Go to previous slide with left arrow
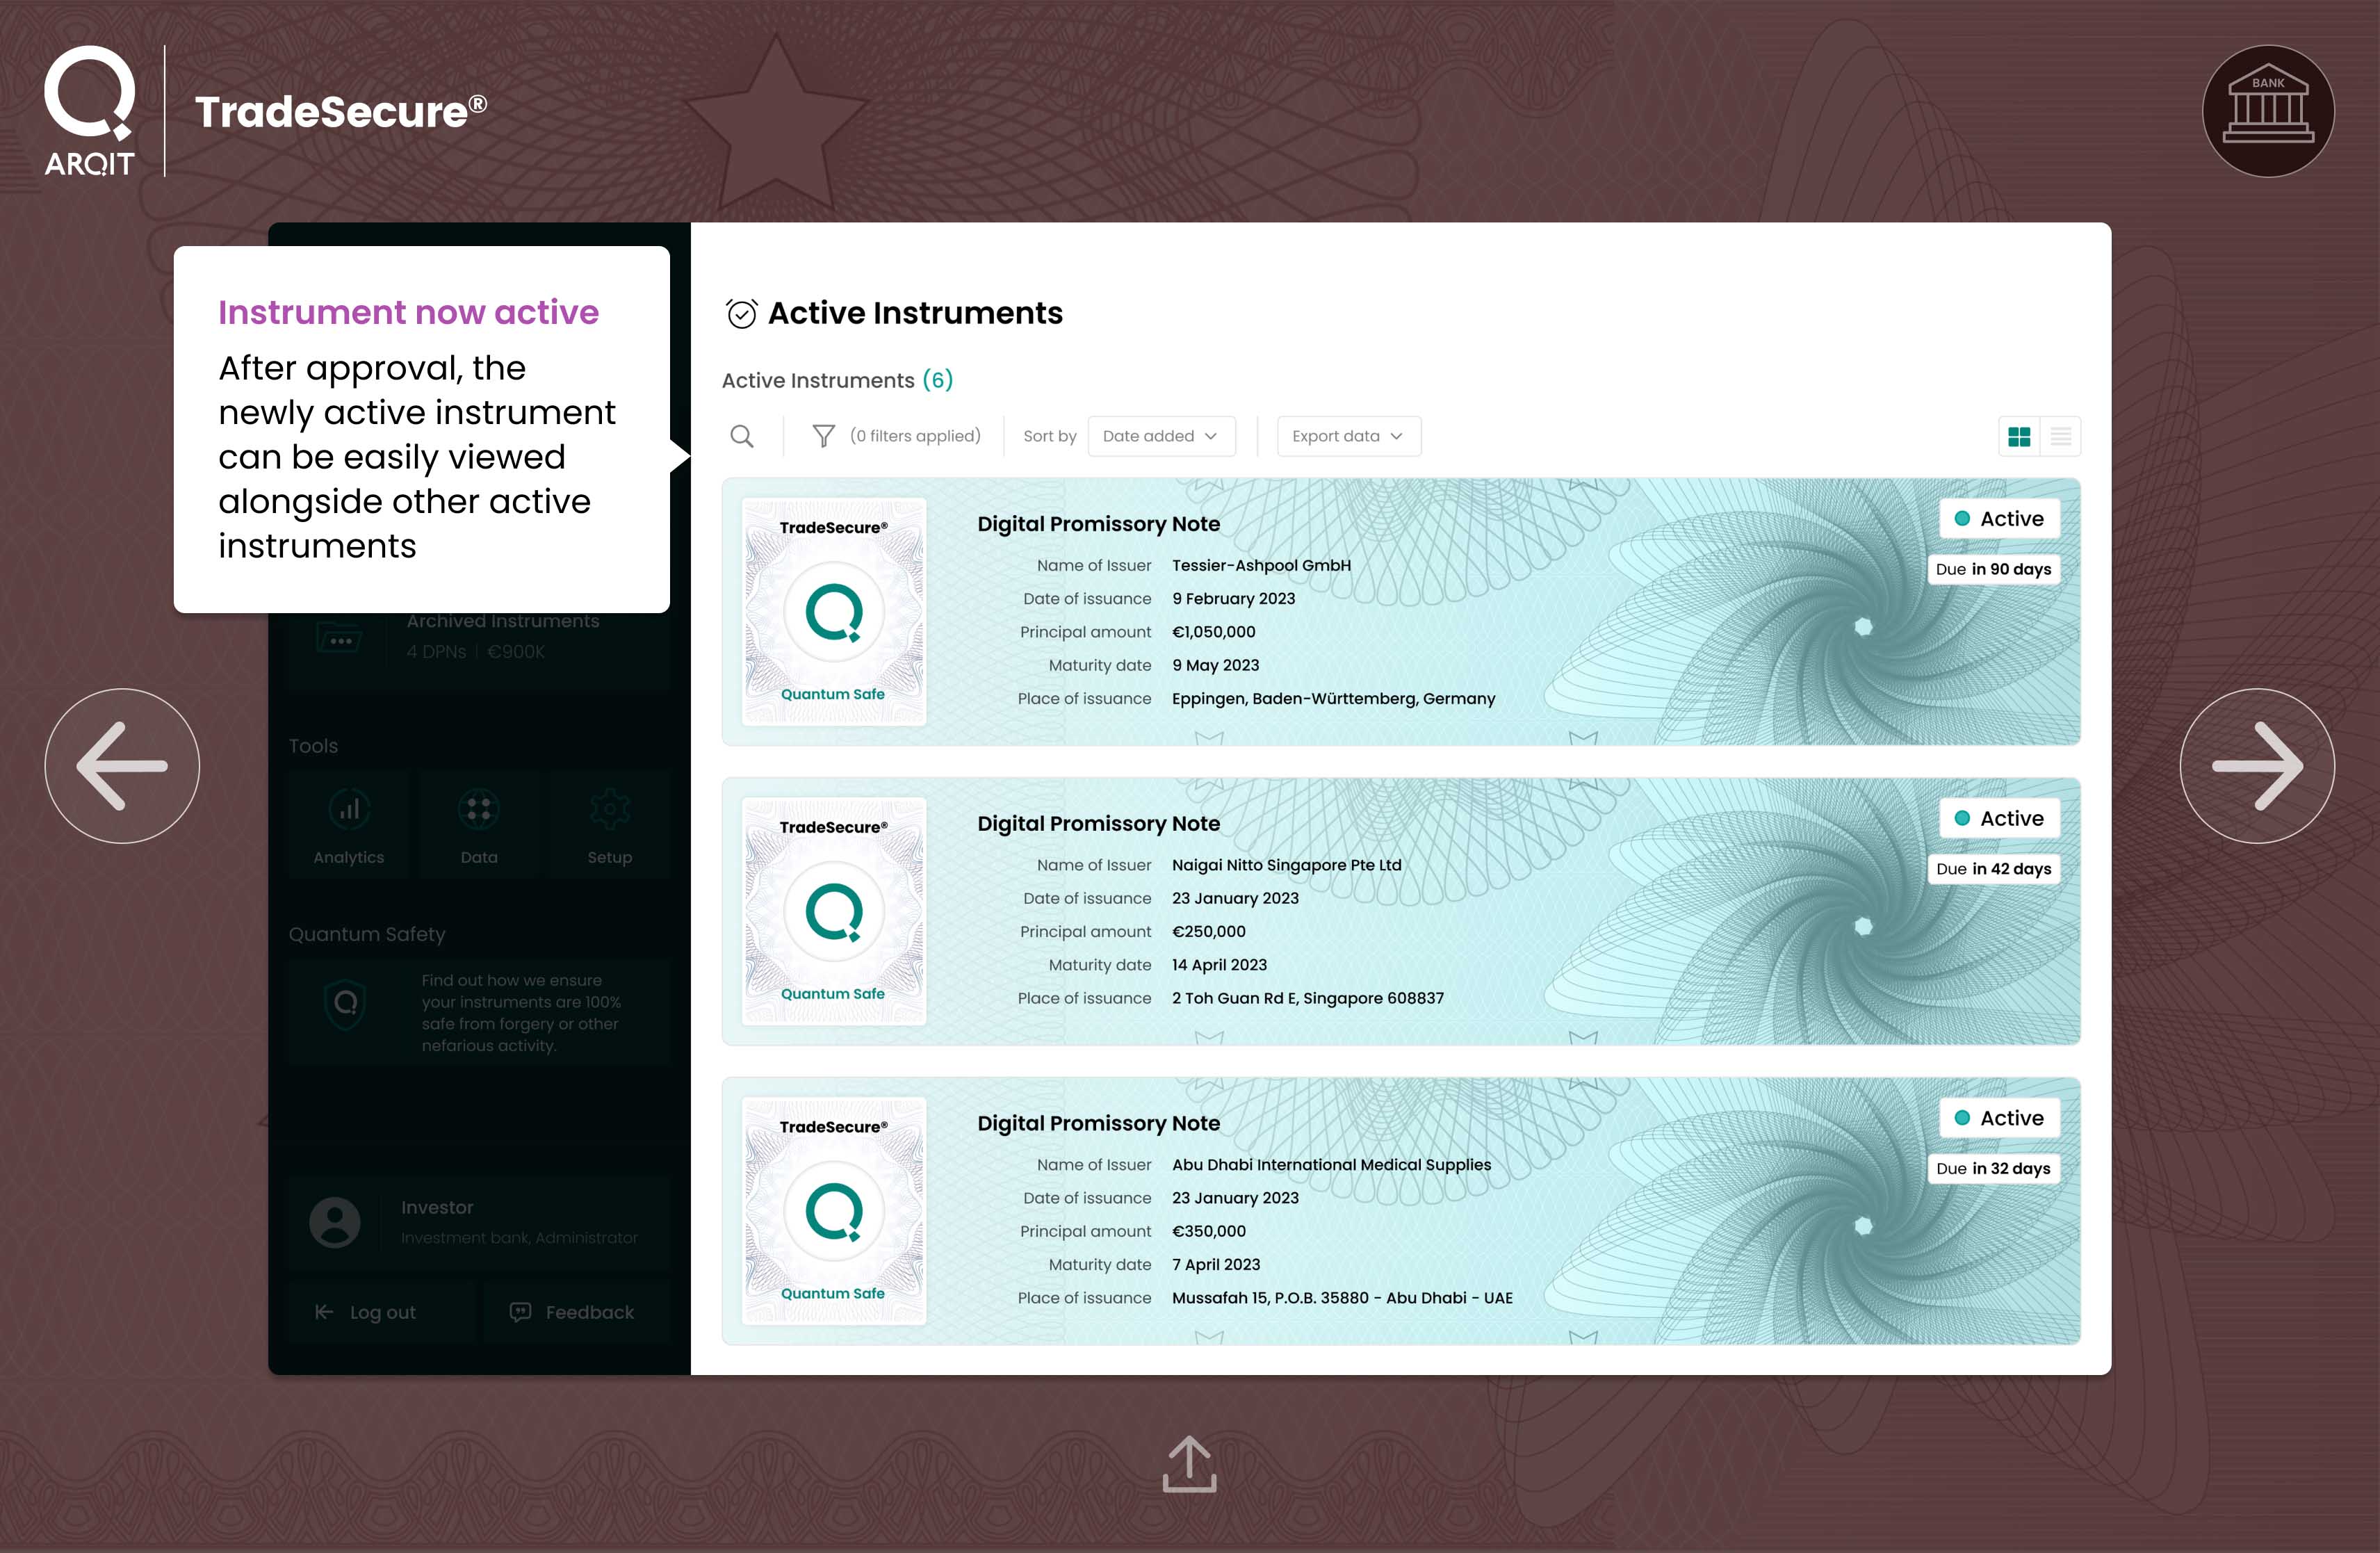The height and width of the screenshot is (1553, 2380). (x=122, y=766)
